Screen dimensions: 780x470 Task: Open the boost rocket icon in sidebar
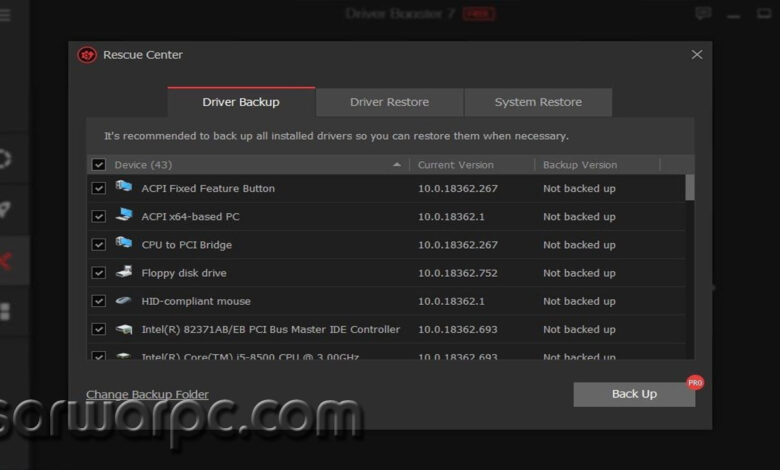5,209
